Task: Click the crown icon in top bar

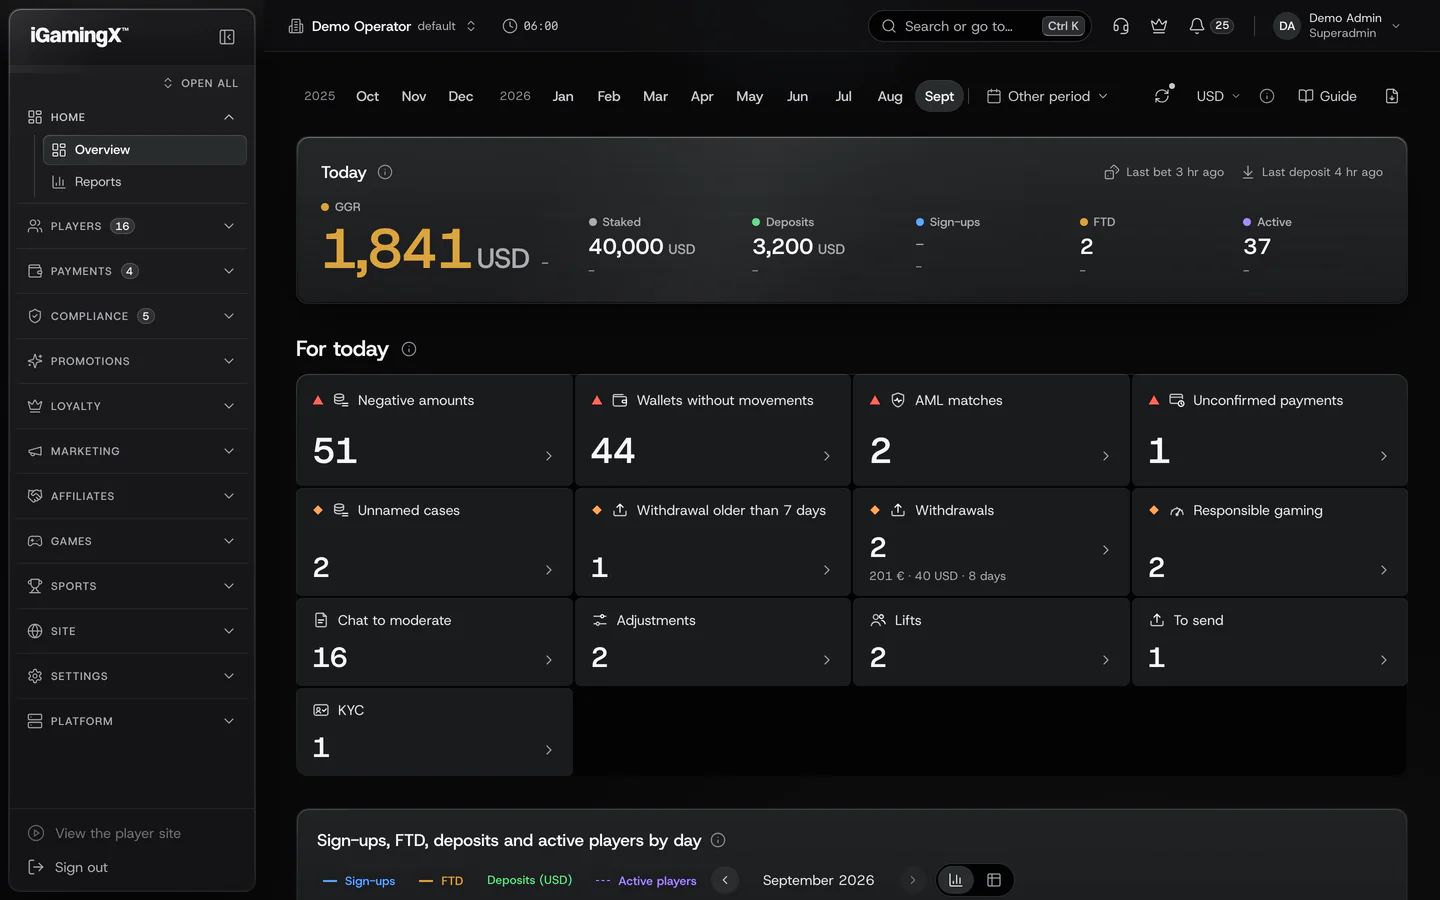Action: [1159, 26]
